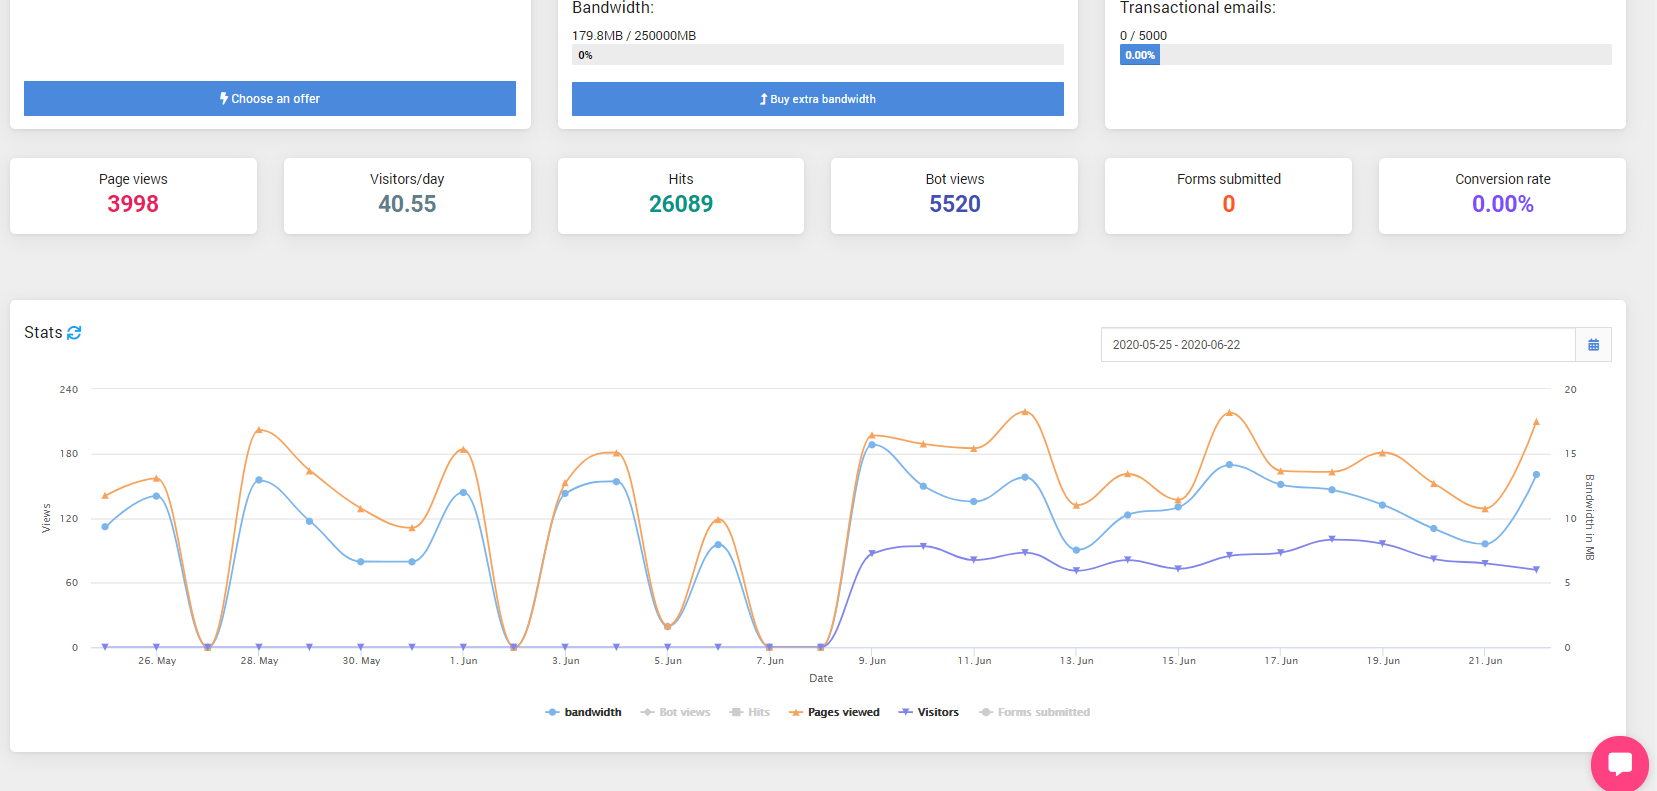Open the chat bubble widget
The image size is (1657, 791).
(1620, 764)
